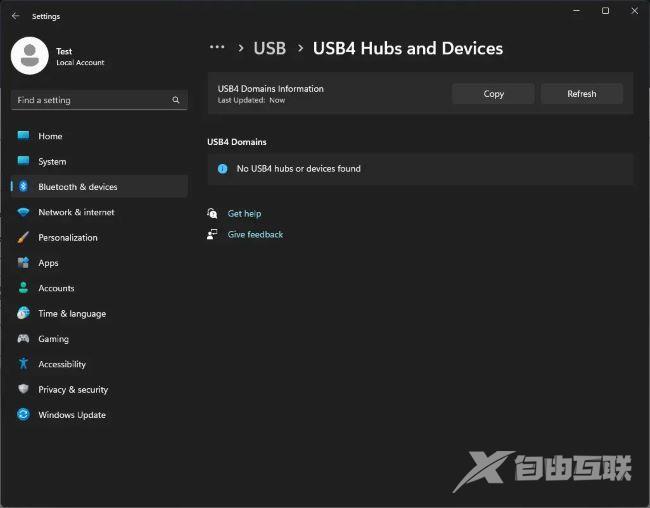Screen dimensions: 650x508
Task: Click the Accessibility figure icon
Action: (23, 364)
